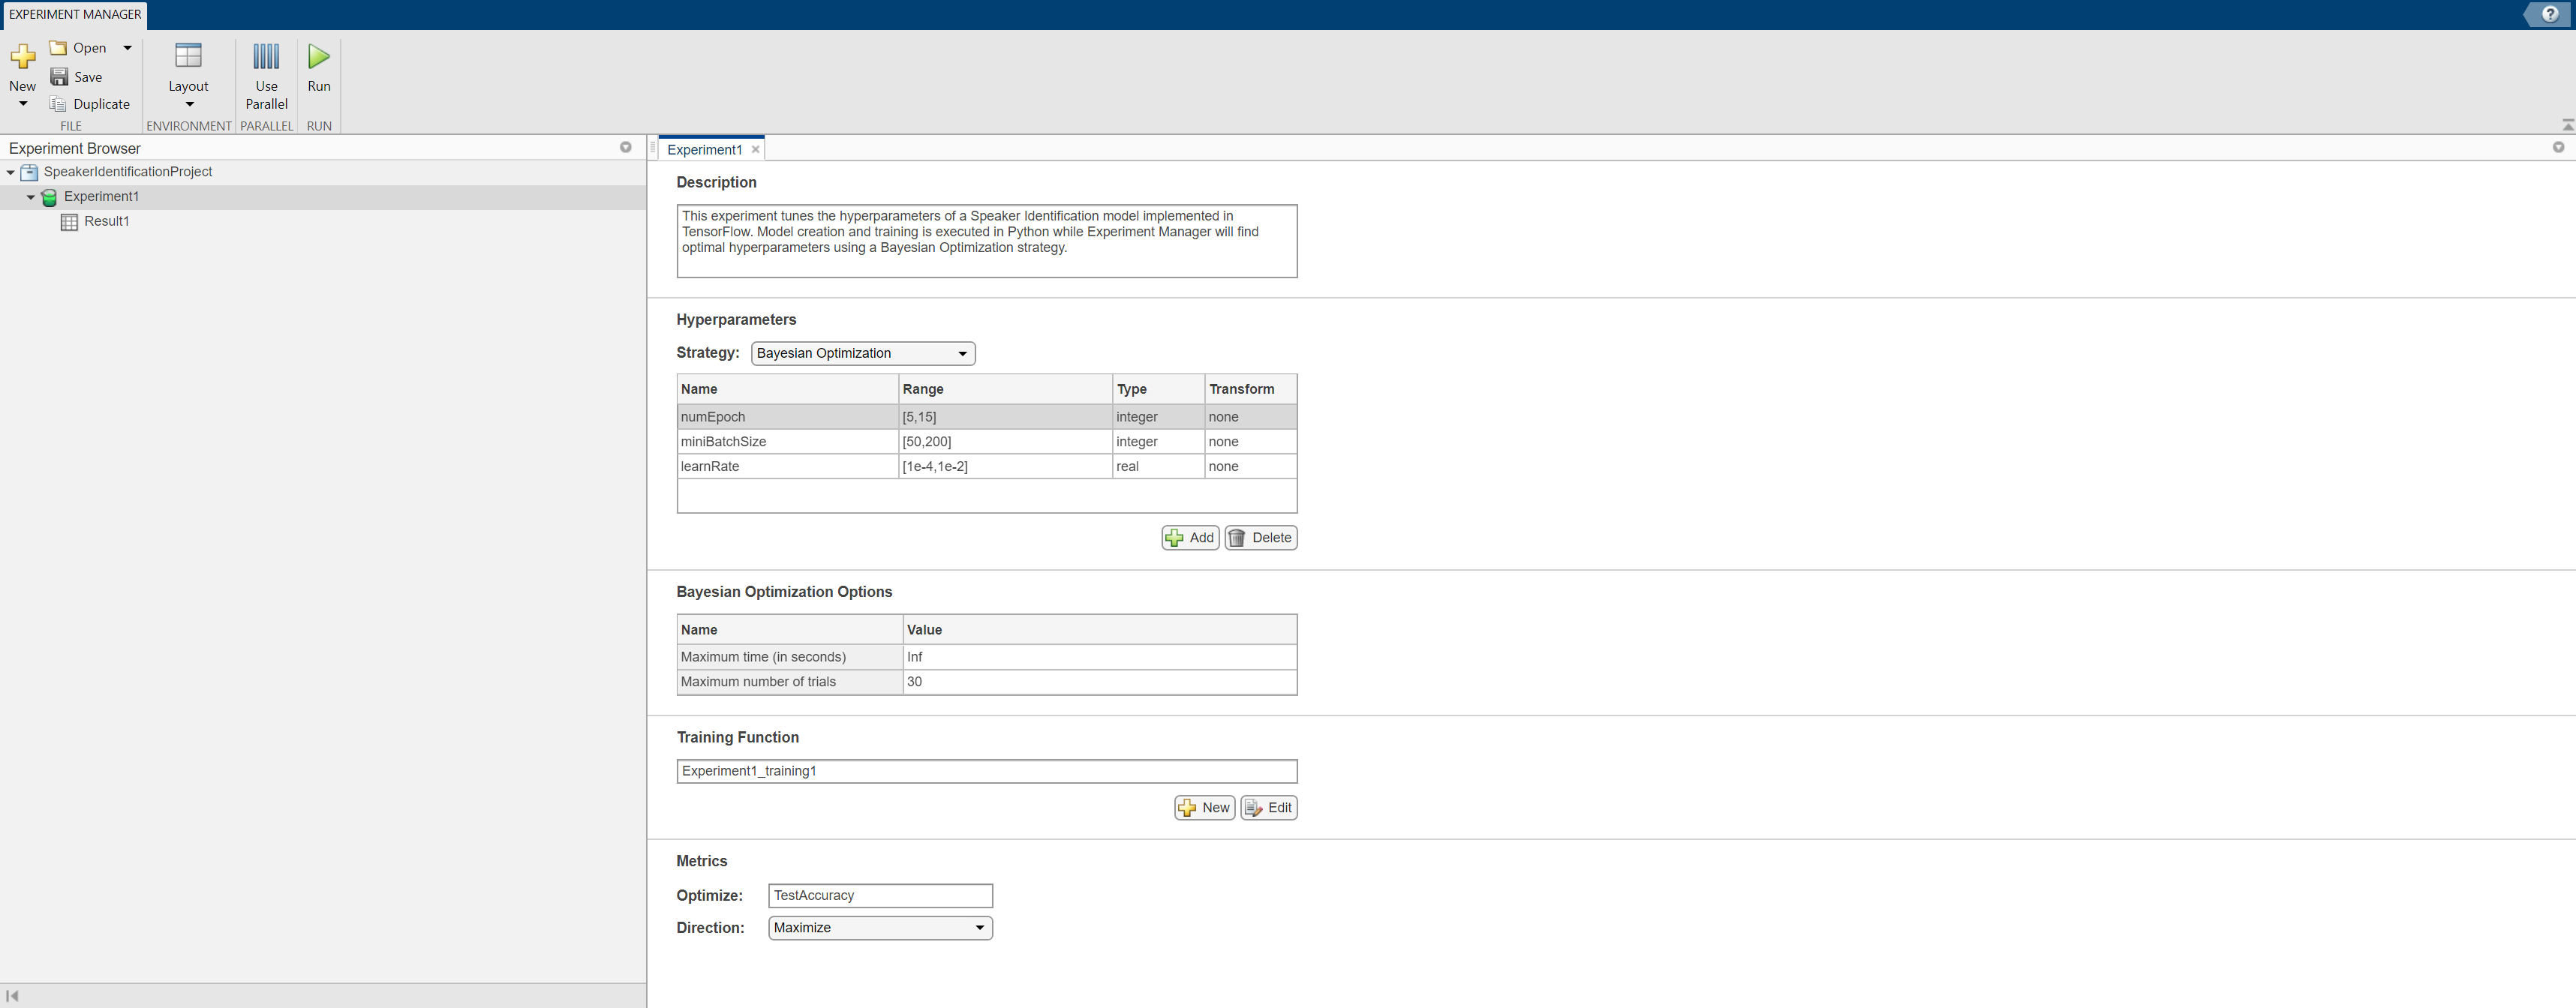Screen dimensions: 2576x1008
Task: Switch to the Experiment1 tab
Action: (x=704, y=150)
